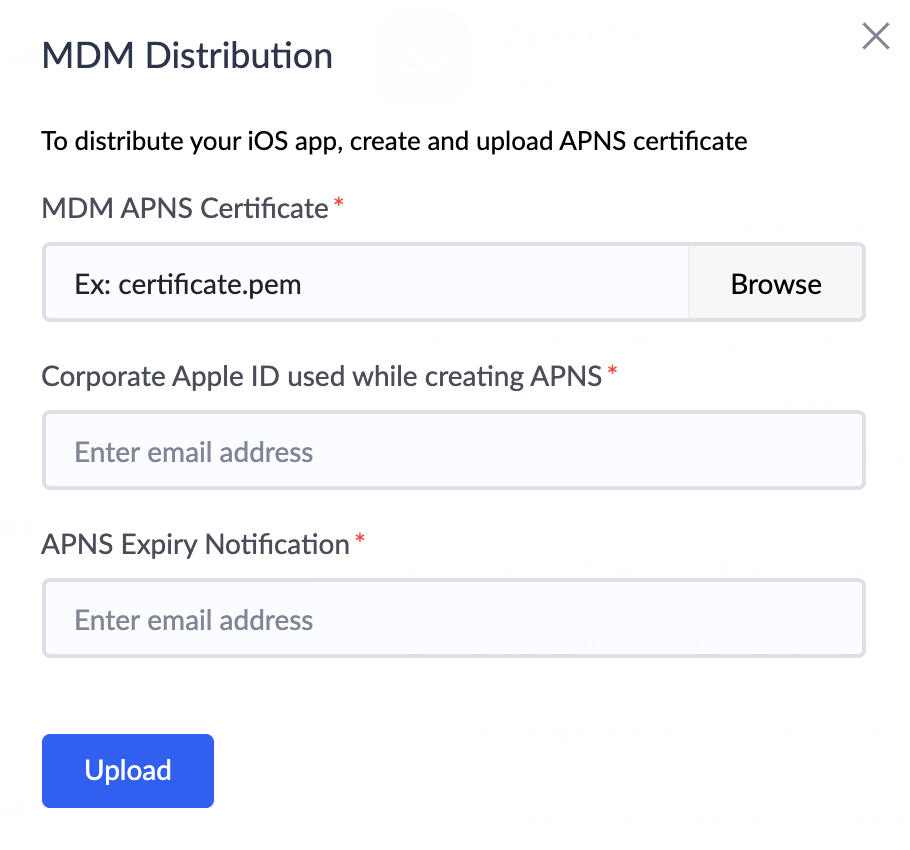Image resolution: width=910 pixels, height=850 pixels.
Task: Dismiss the MDM Distribution dialog
Action: 875,36
